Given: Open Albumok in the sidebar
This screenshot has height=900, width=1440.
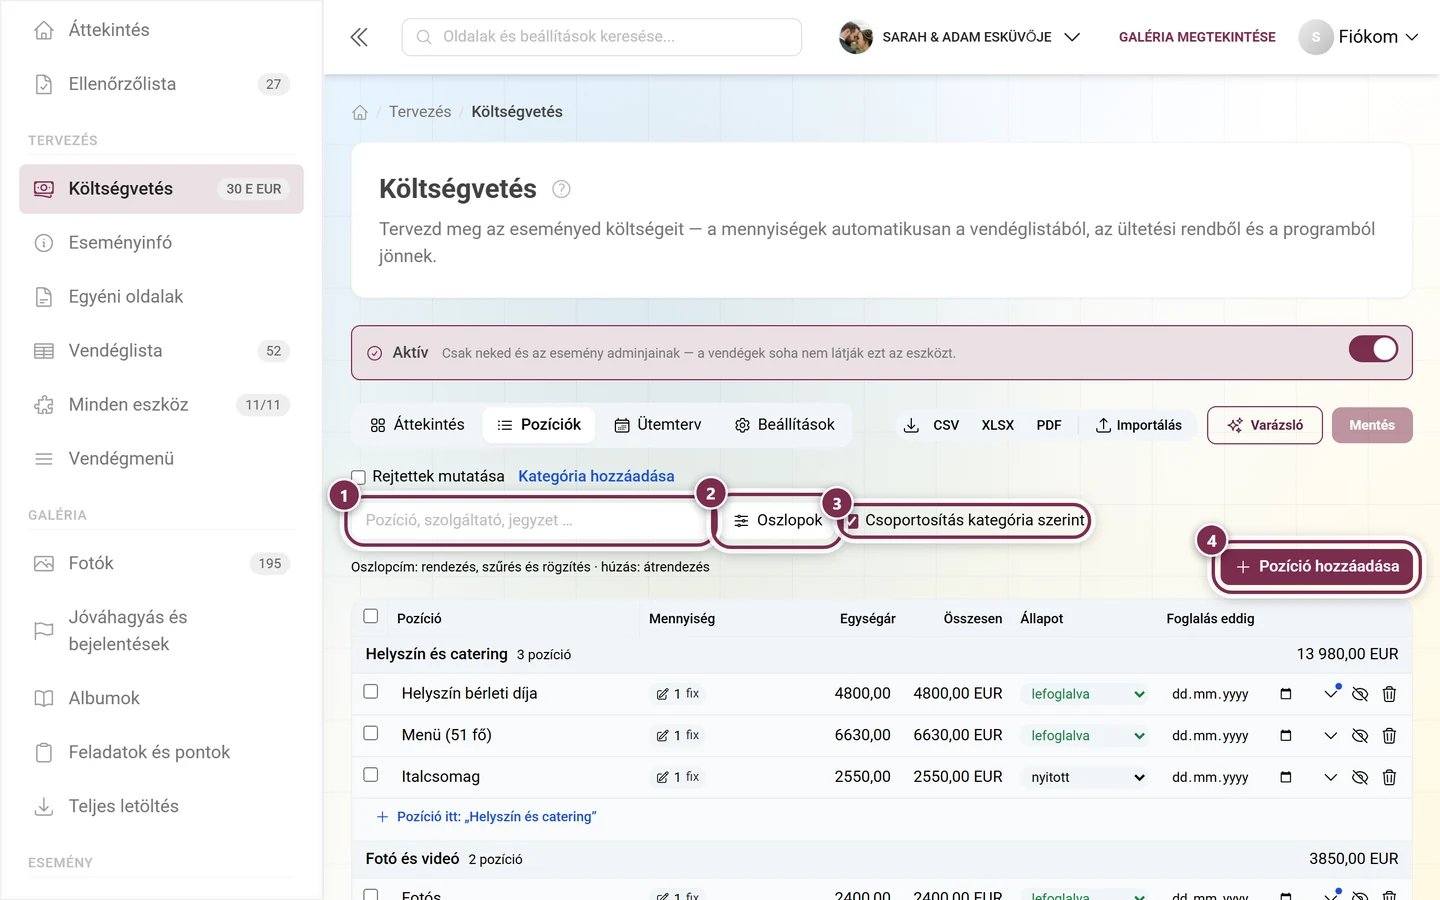Looking at the screenshot, I should point(161,698).
